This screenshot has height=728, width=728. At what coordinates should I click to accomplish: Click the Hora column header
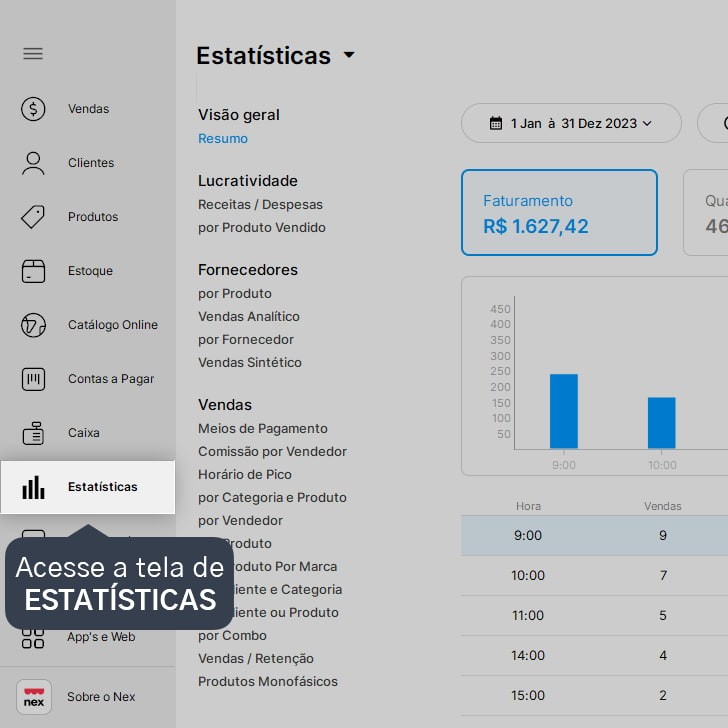click(x=528, y=507)
